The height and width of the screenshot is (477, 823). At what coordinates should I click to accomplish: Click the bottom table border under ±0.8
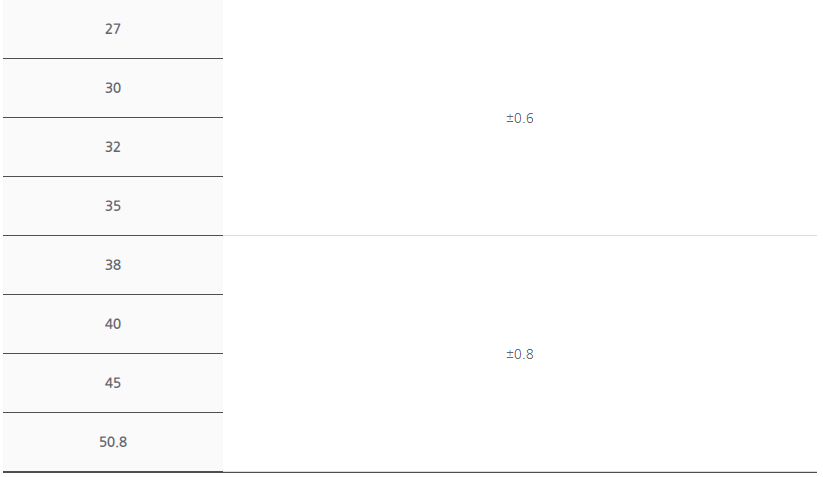coord(520,472)
